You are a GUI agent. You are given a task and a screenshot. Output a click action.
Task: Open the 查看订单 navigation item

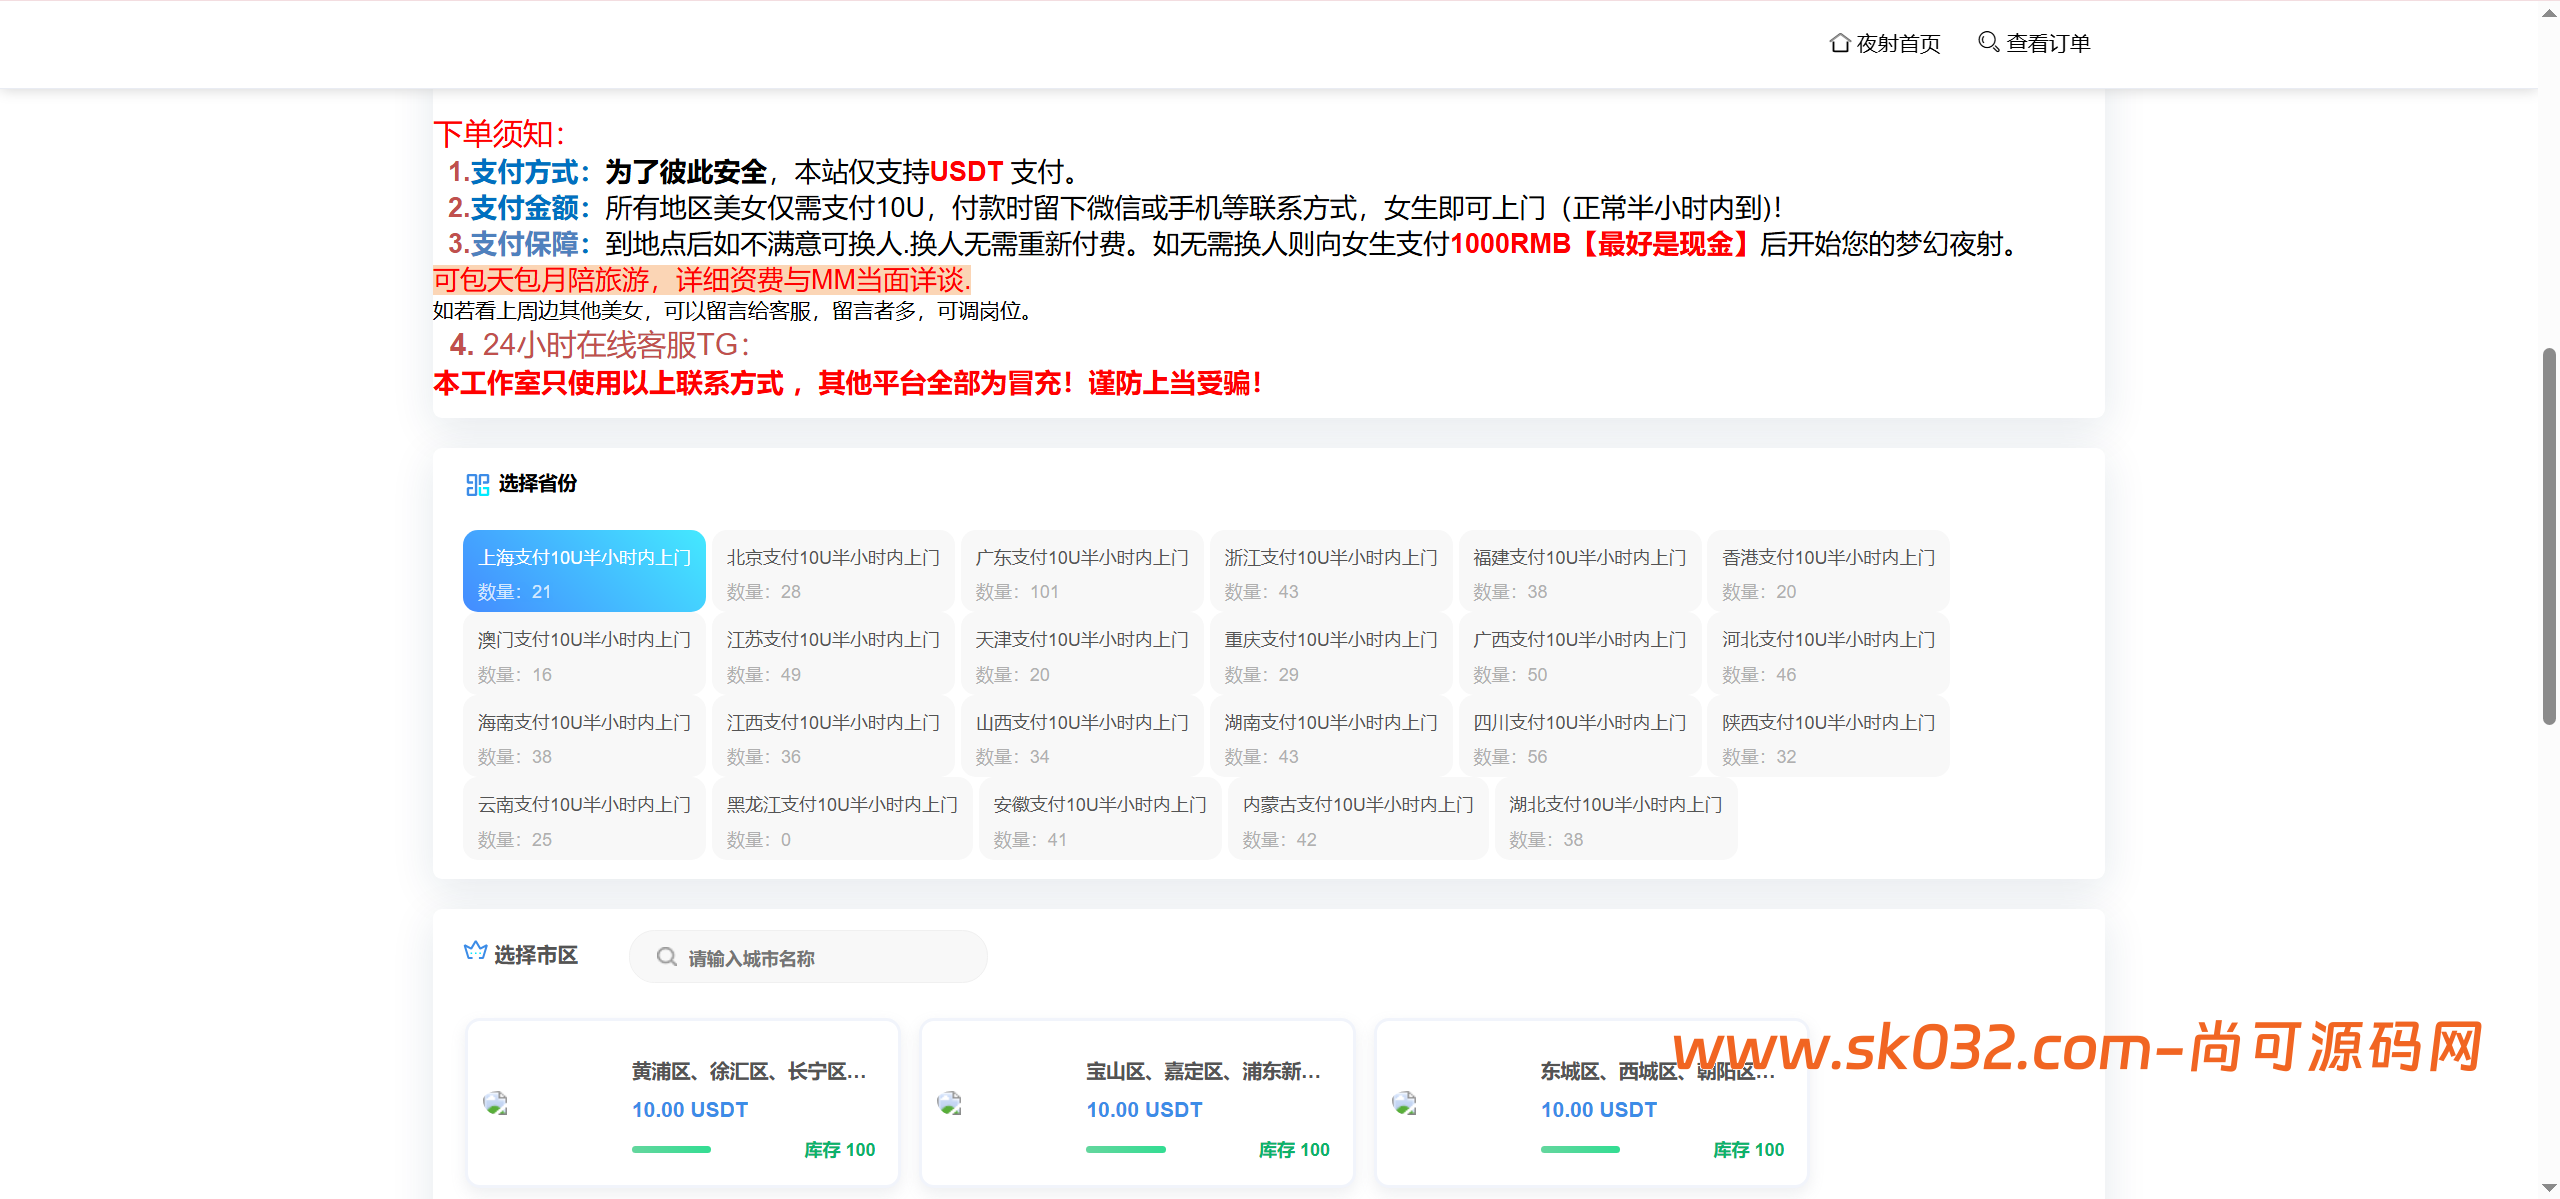[x=2045, y=43]
